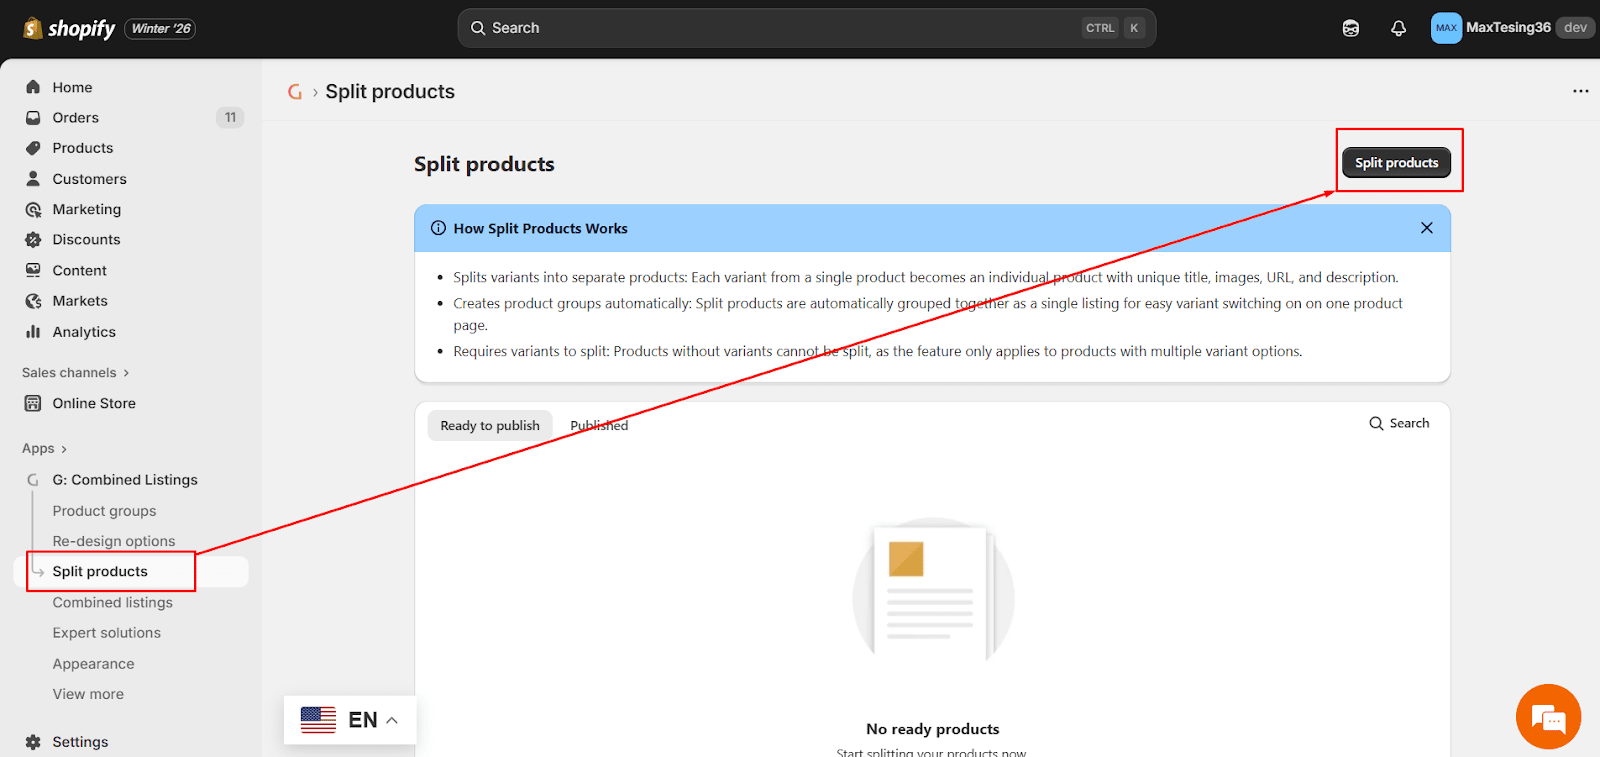Screen dimensions: 1600x757
Task: Click the G: Combined Listings app icon
Action: [33, 480]
